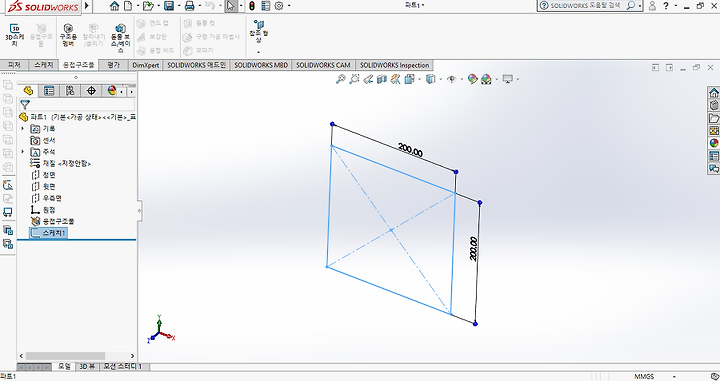The height and width of the screenshot is (381, 720).
Task: Open PropertyManager tab icon
Action: pyautogui.click(x=49, y=91)
